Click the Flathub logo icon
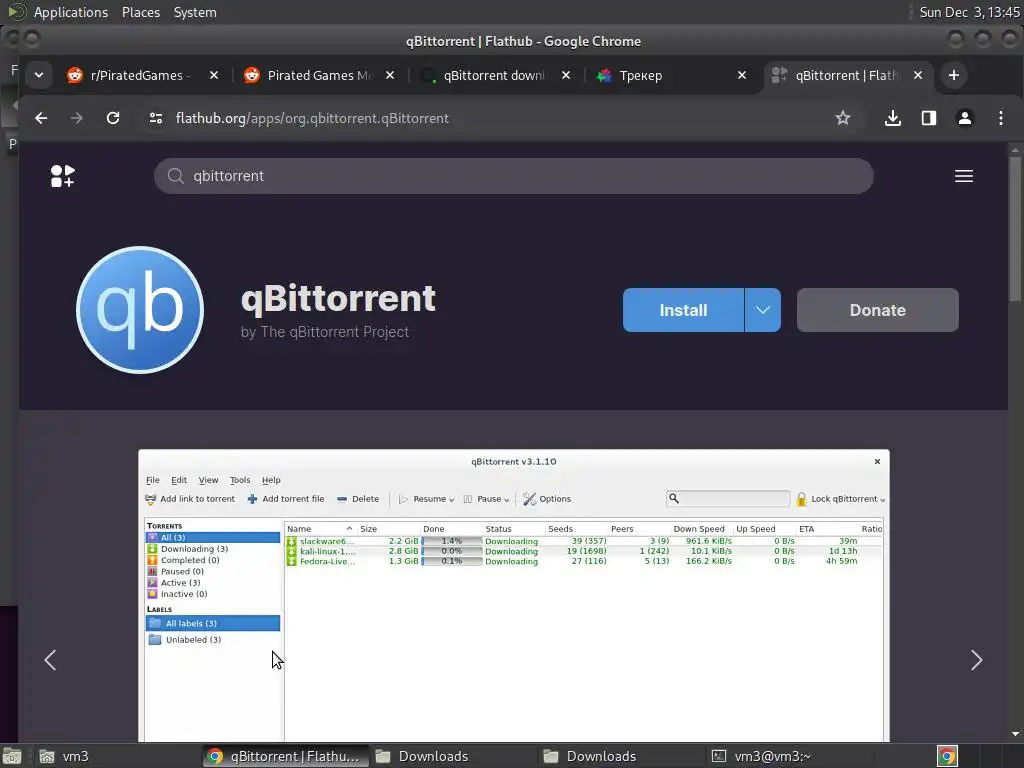 pyautogui.click(x=63, y=176)
